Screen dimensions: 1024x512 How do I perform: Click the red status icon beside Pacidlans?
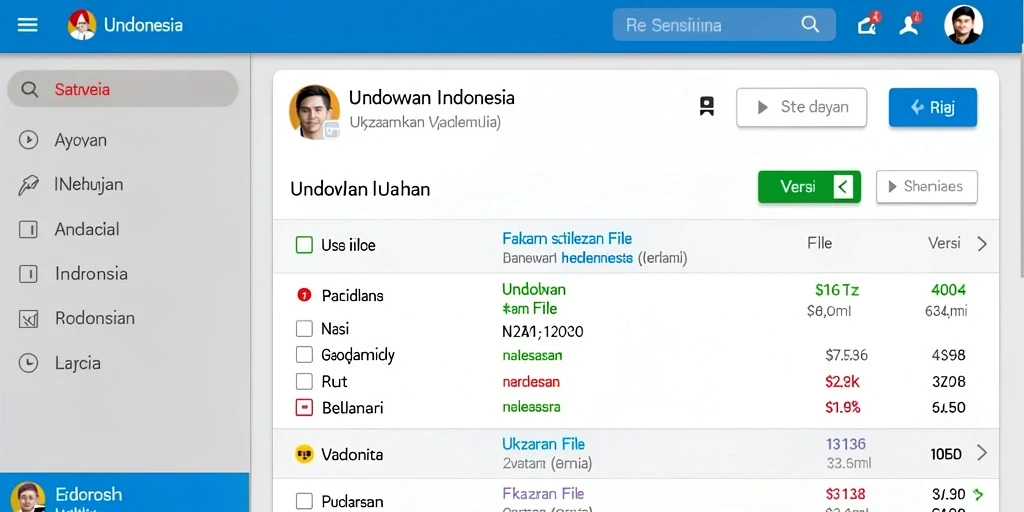click(x=304, y=295)
